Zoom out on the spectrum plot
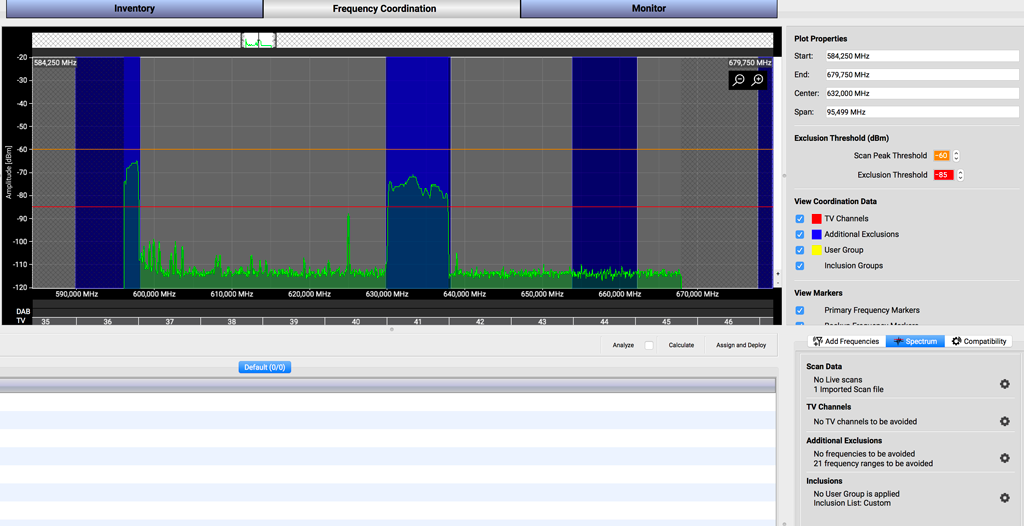The height and width of the screenshot is (526, 1024). (x=739, y=80)
